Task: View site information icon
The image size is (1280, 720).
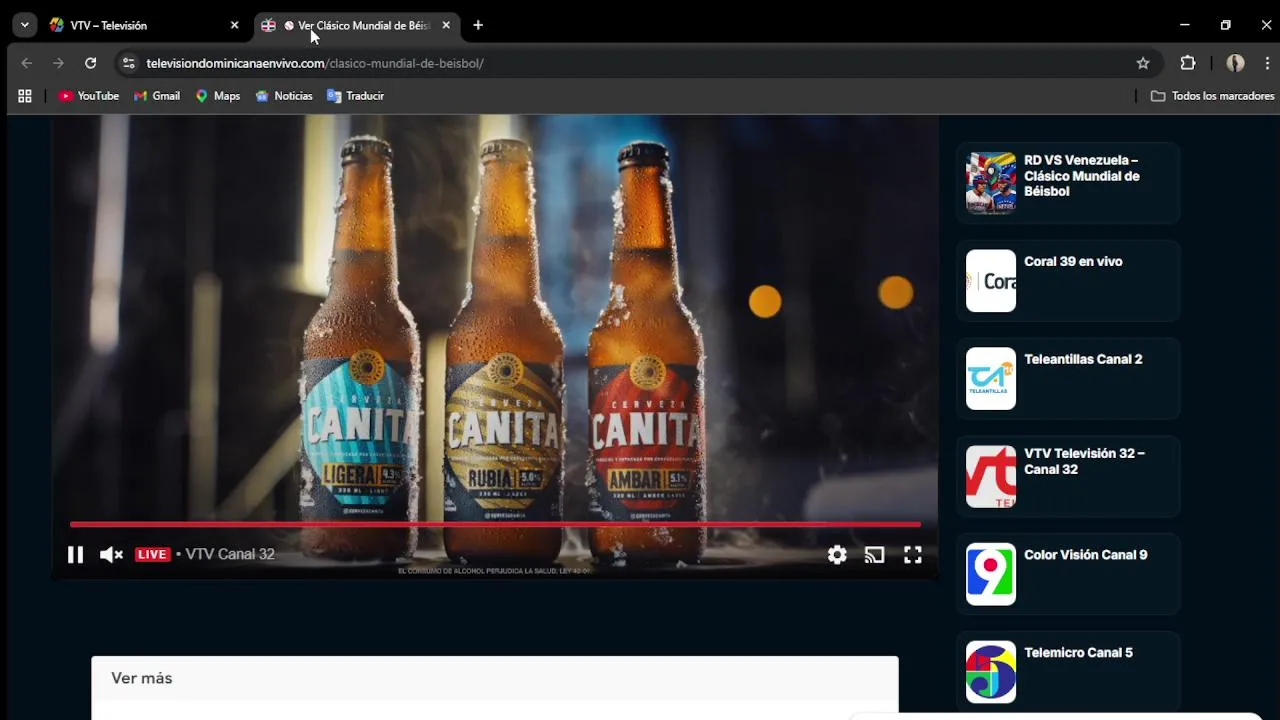Action: coord(128,63)
